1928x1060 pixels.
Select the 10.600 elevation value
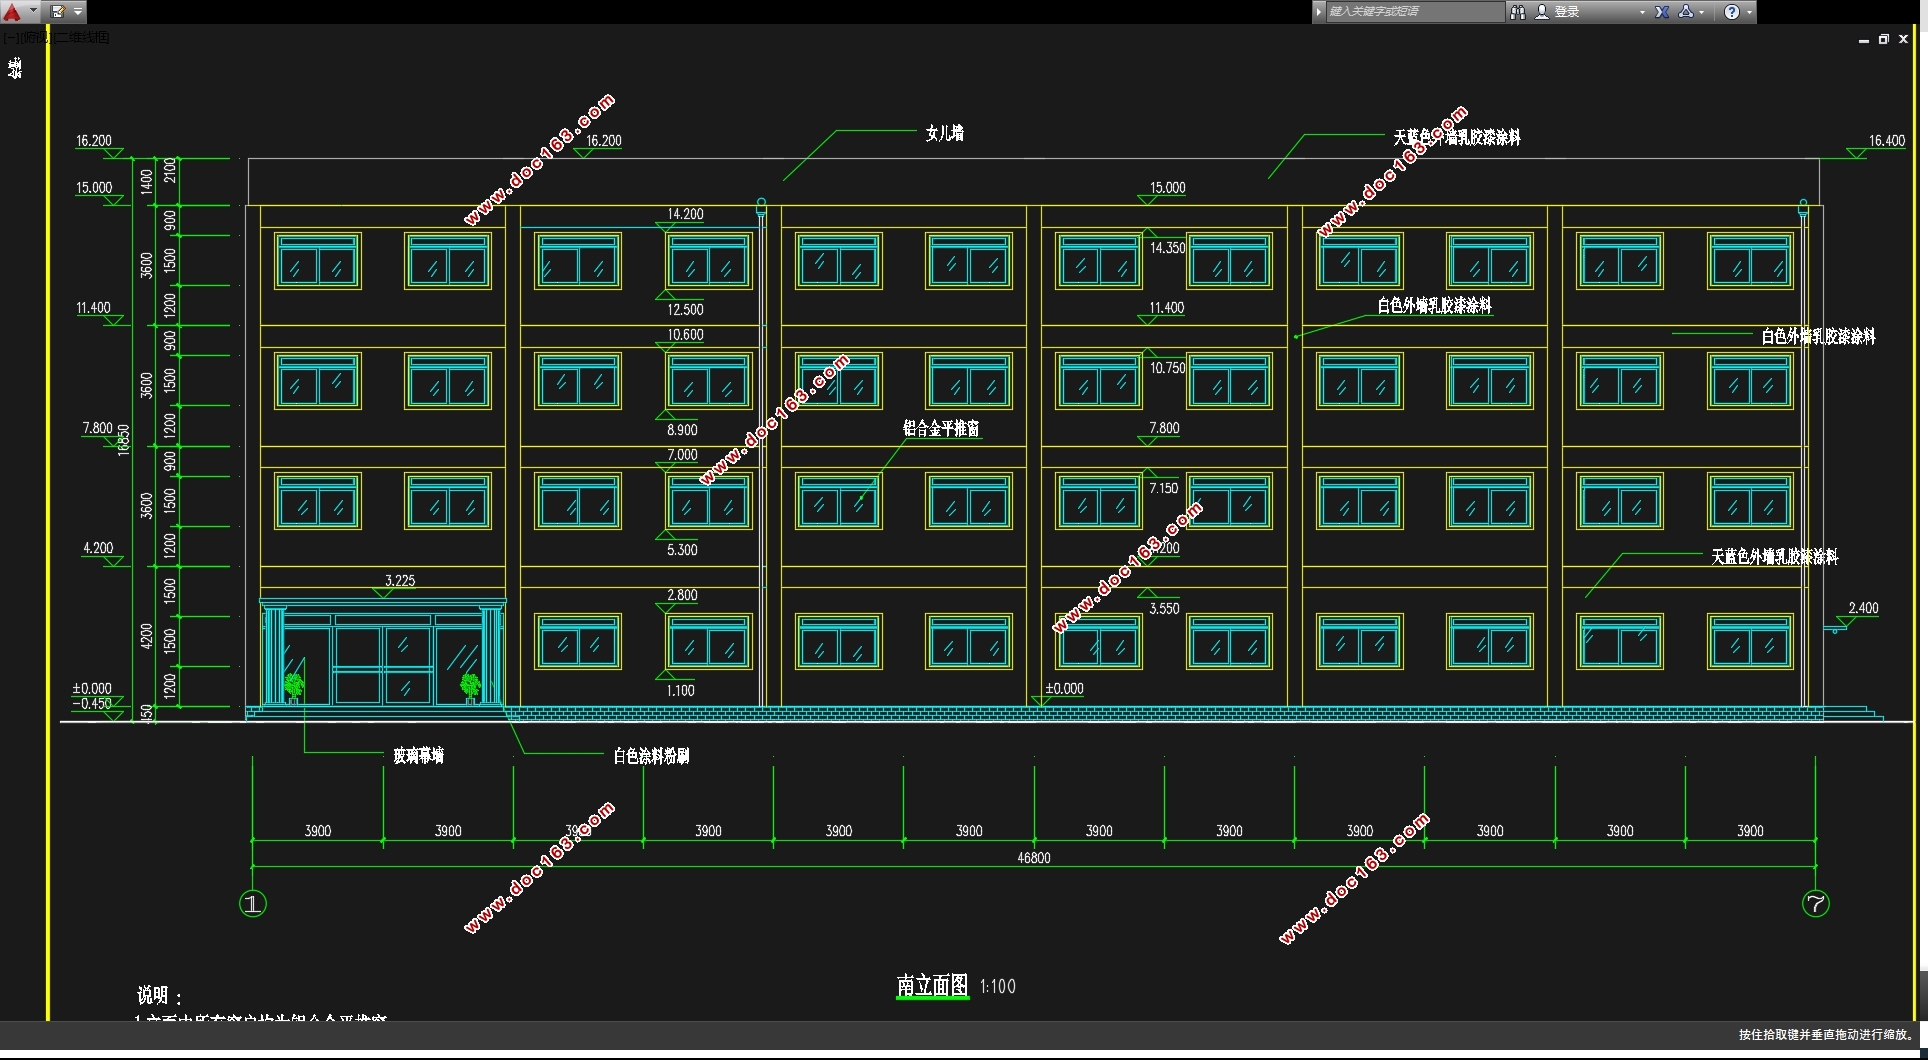coord(685,335)
